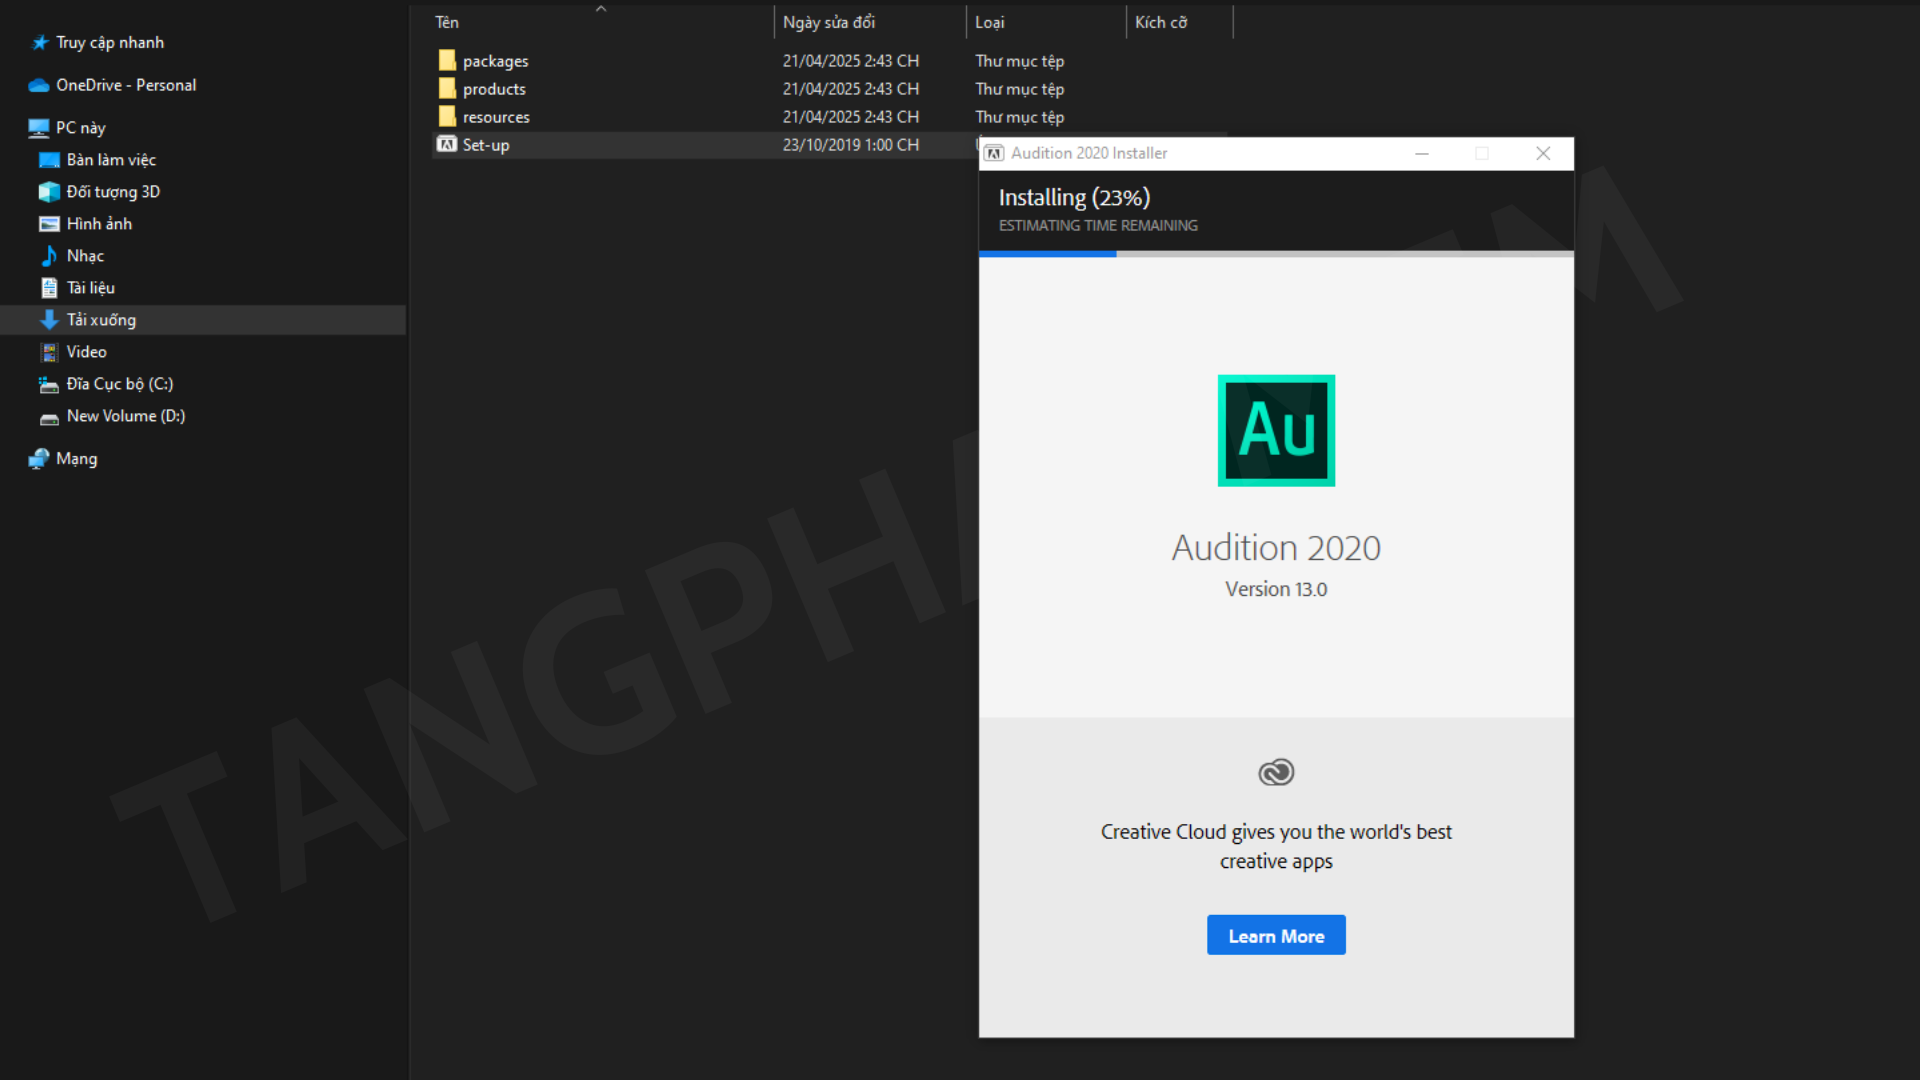
Task: Select OneDrive - Personal in sidebar
Action: (126, 85)
